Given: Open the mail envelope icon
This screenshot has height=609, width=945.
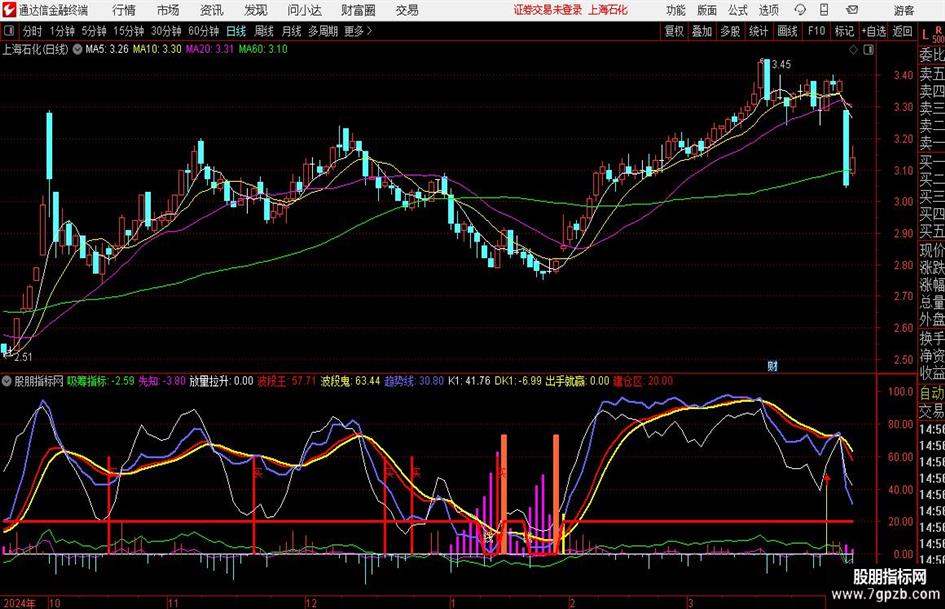Looking at the screenshot, I should click(852, 10).
